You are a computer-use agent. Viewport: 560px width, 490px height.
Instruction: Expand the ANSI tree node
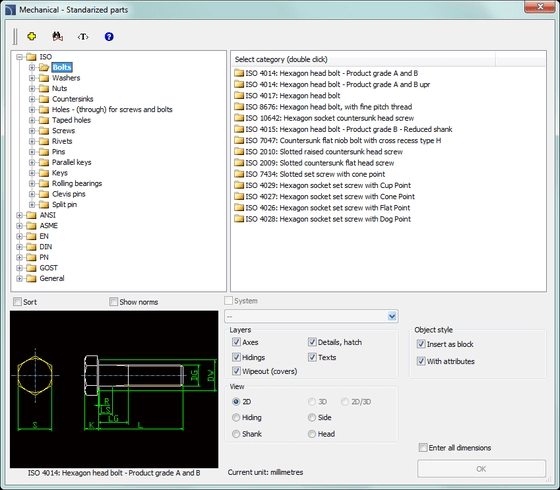[x=19, y=215]
